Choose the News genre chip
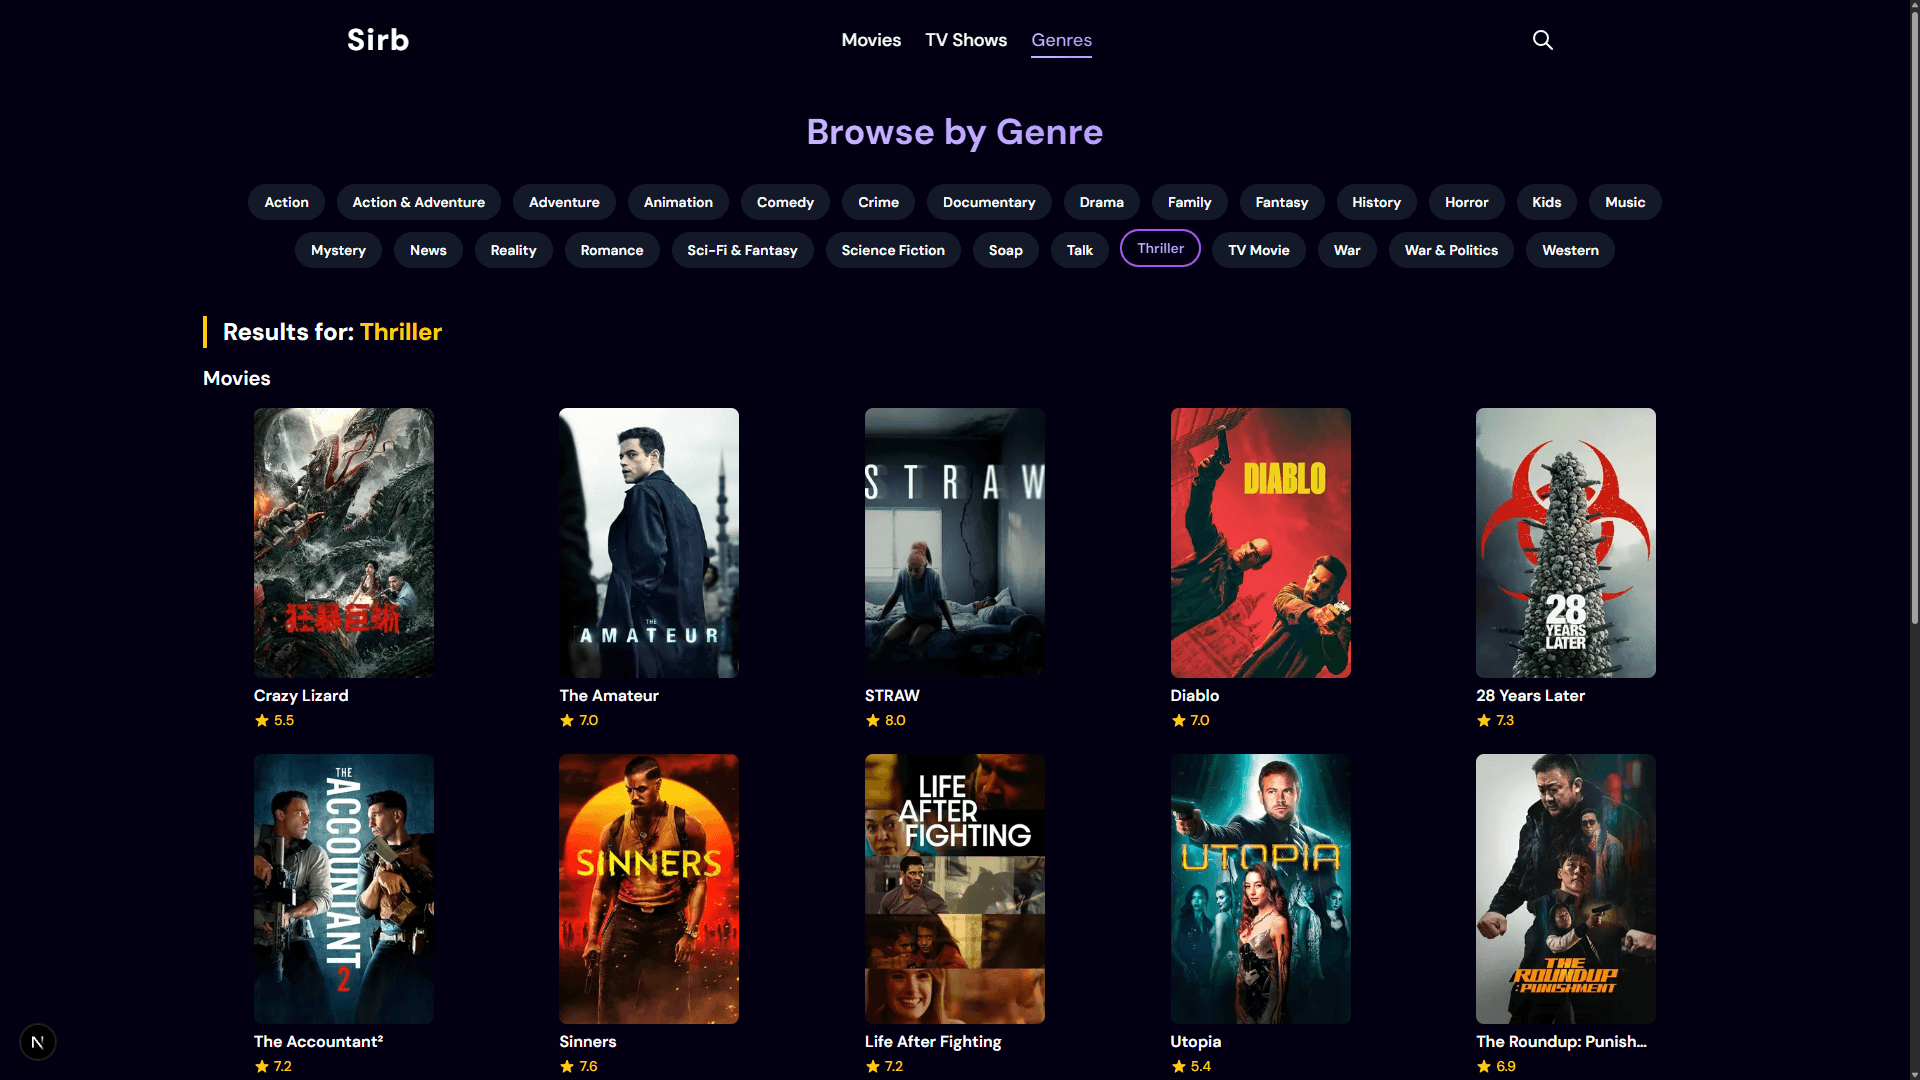Screen dimensions: 1920x1080 (428, 250)
